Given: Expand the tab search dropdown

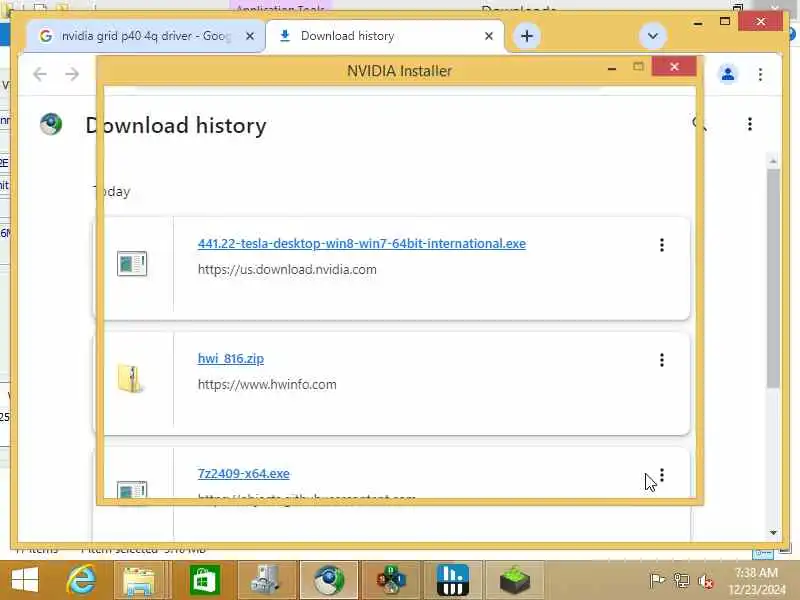Looking at the screenshot, I should [653, 36].
